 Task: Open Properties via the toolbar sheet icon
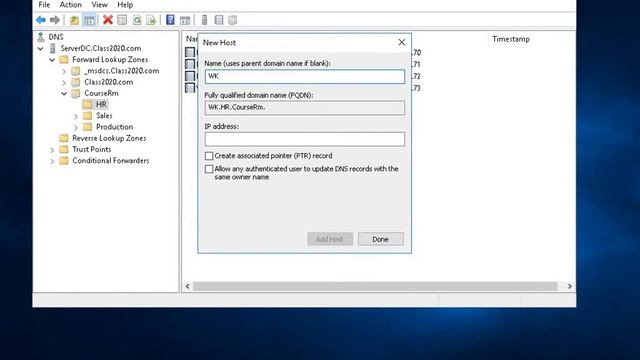coord(122,20)
